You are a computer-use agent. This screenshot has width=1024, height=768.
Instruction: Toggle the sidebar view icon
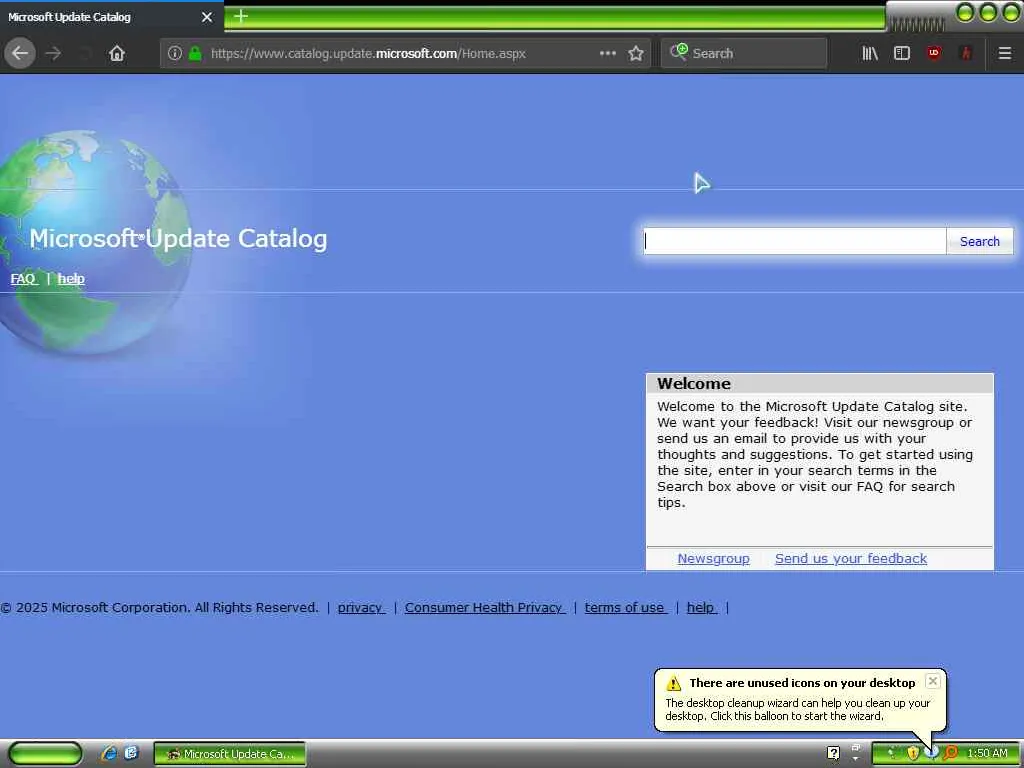(901, 54)
